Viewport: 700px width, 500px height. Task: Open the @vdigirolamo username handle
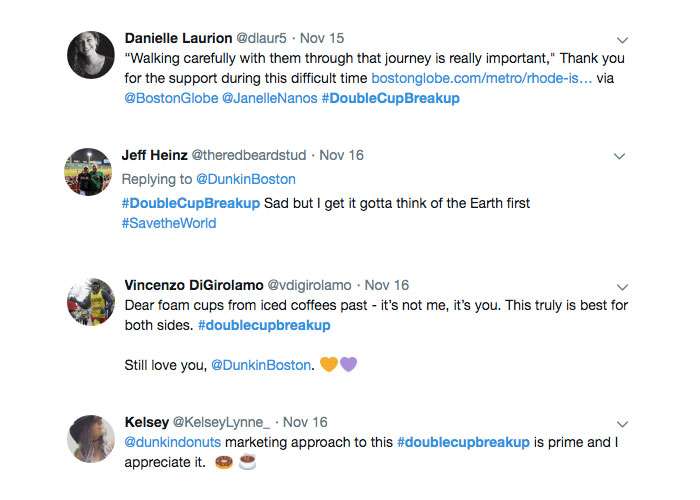[x=311, y=285]
